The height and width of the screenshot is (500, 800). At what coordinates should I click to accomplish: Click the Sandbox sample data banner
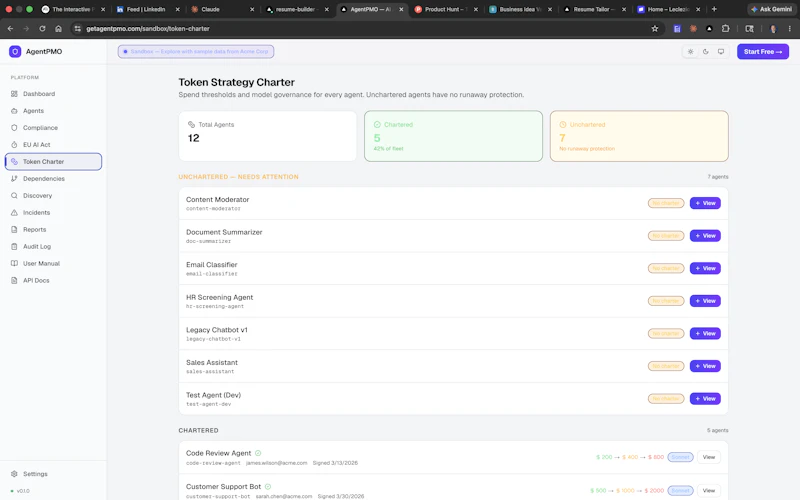196,52
